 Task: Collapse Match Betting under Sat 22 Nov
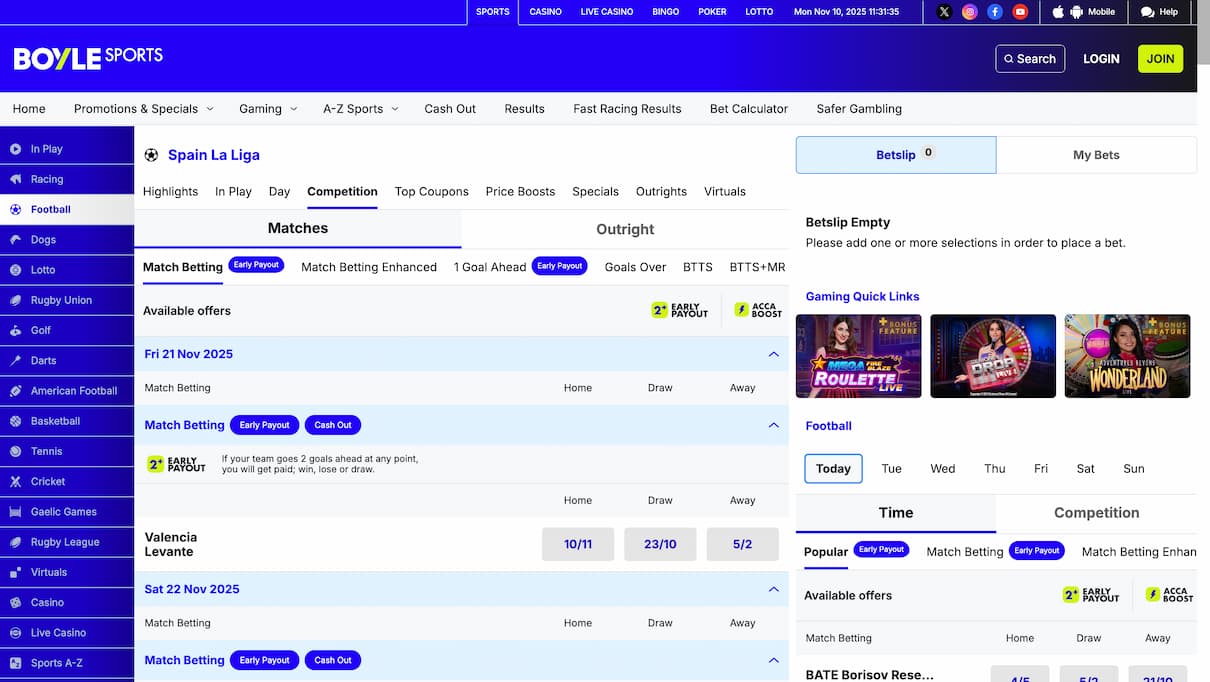coord(773,660)
